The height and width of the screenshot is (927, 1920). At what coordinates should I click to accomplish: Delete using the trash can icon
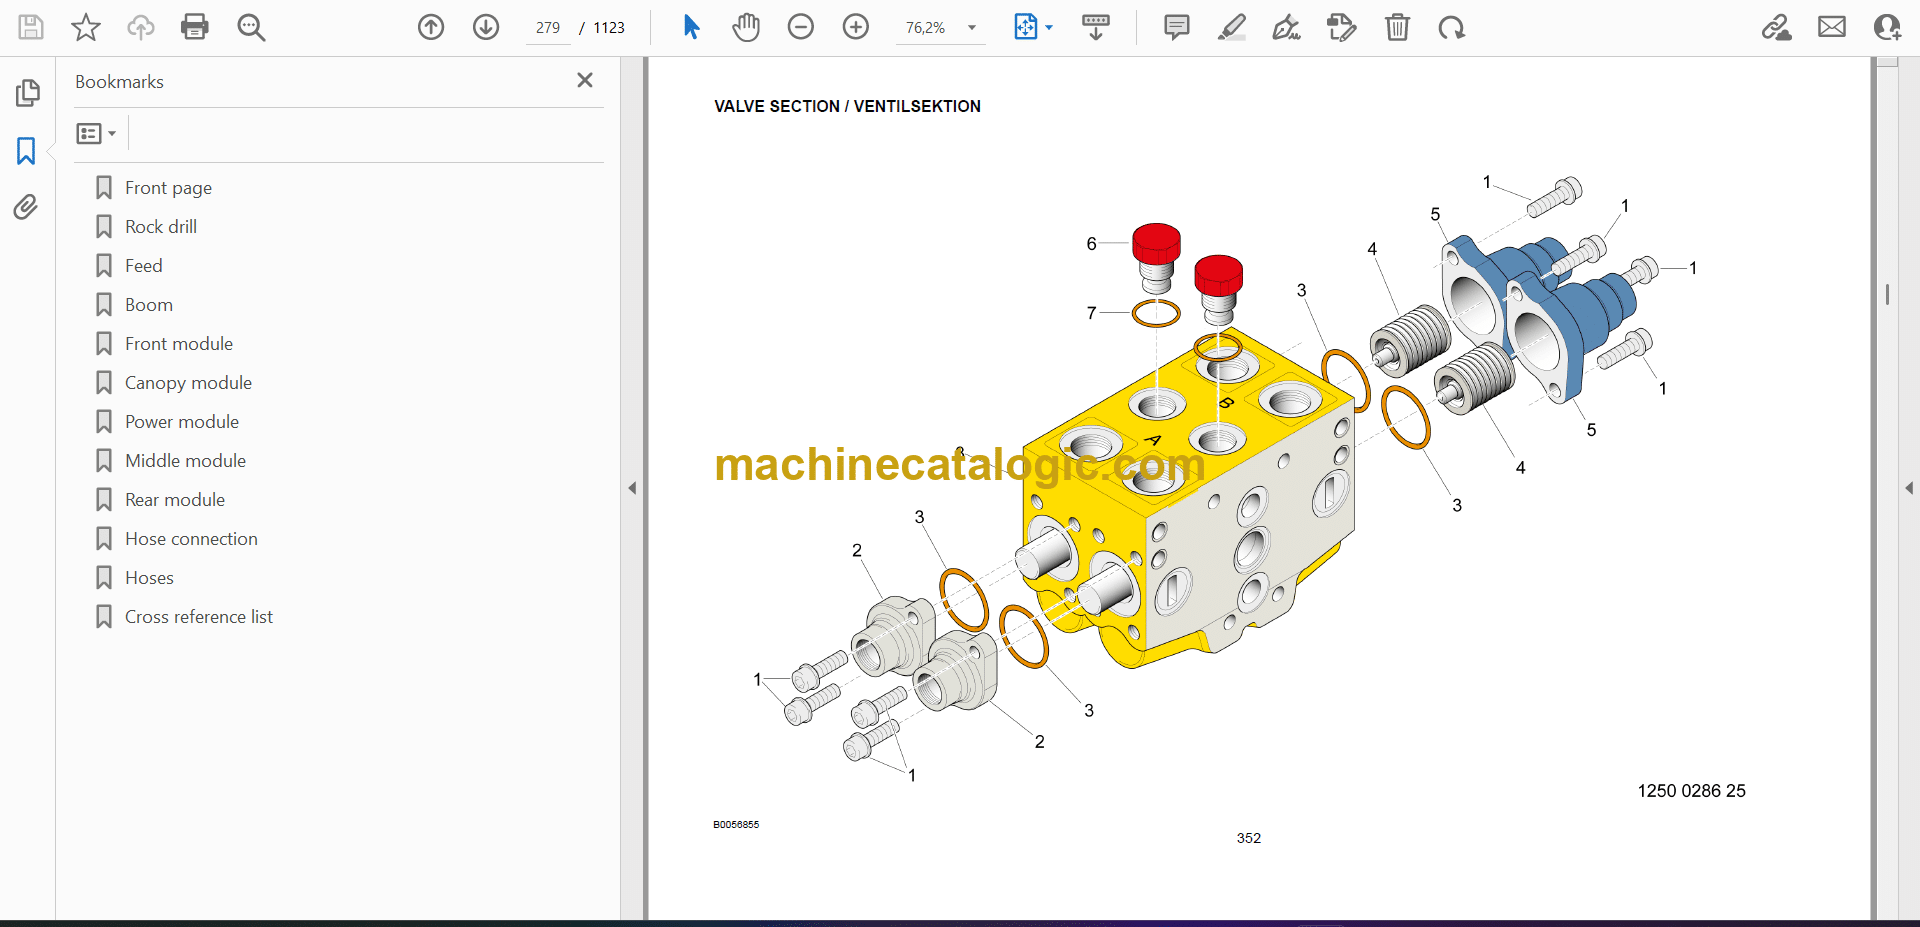tap(1397, 27)
